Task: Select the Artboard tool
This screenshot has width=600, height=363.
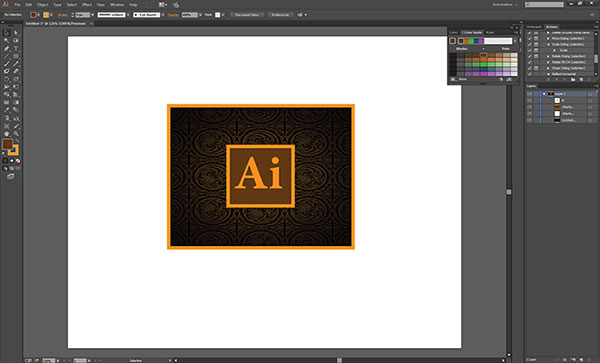Action: pyautogui.click(x=6, y=126)
